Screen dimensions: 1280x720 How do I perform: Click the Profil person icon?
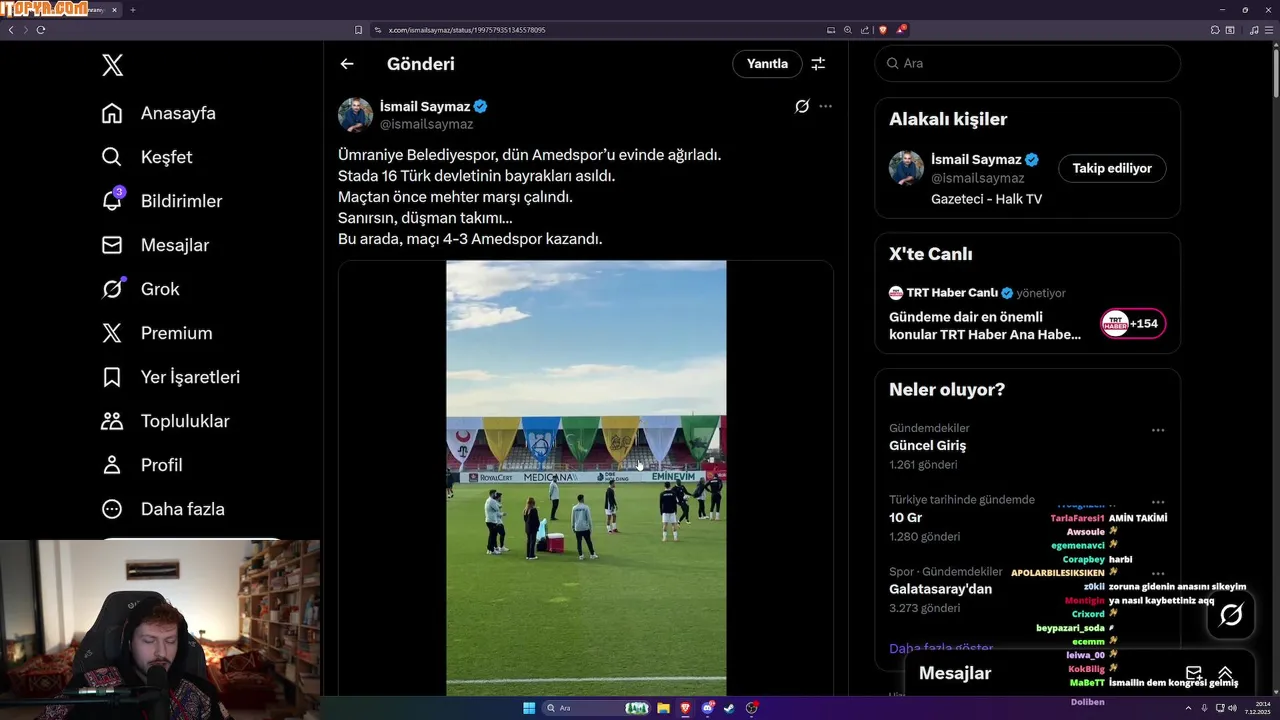point(112,465)
